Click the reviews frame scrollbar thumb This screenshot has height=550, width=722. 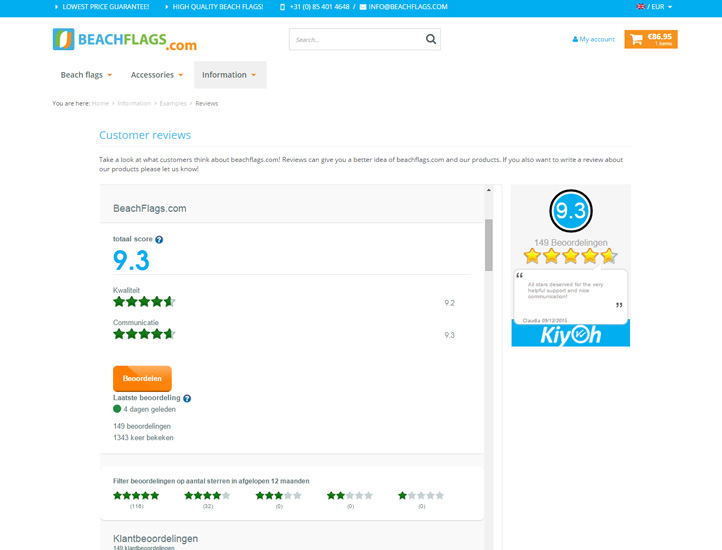489,245
